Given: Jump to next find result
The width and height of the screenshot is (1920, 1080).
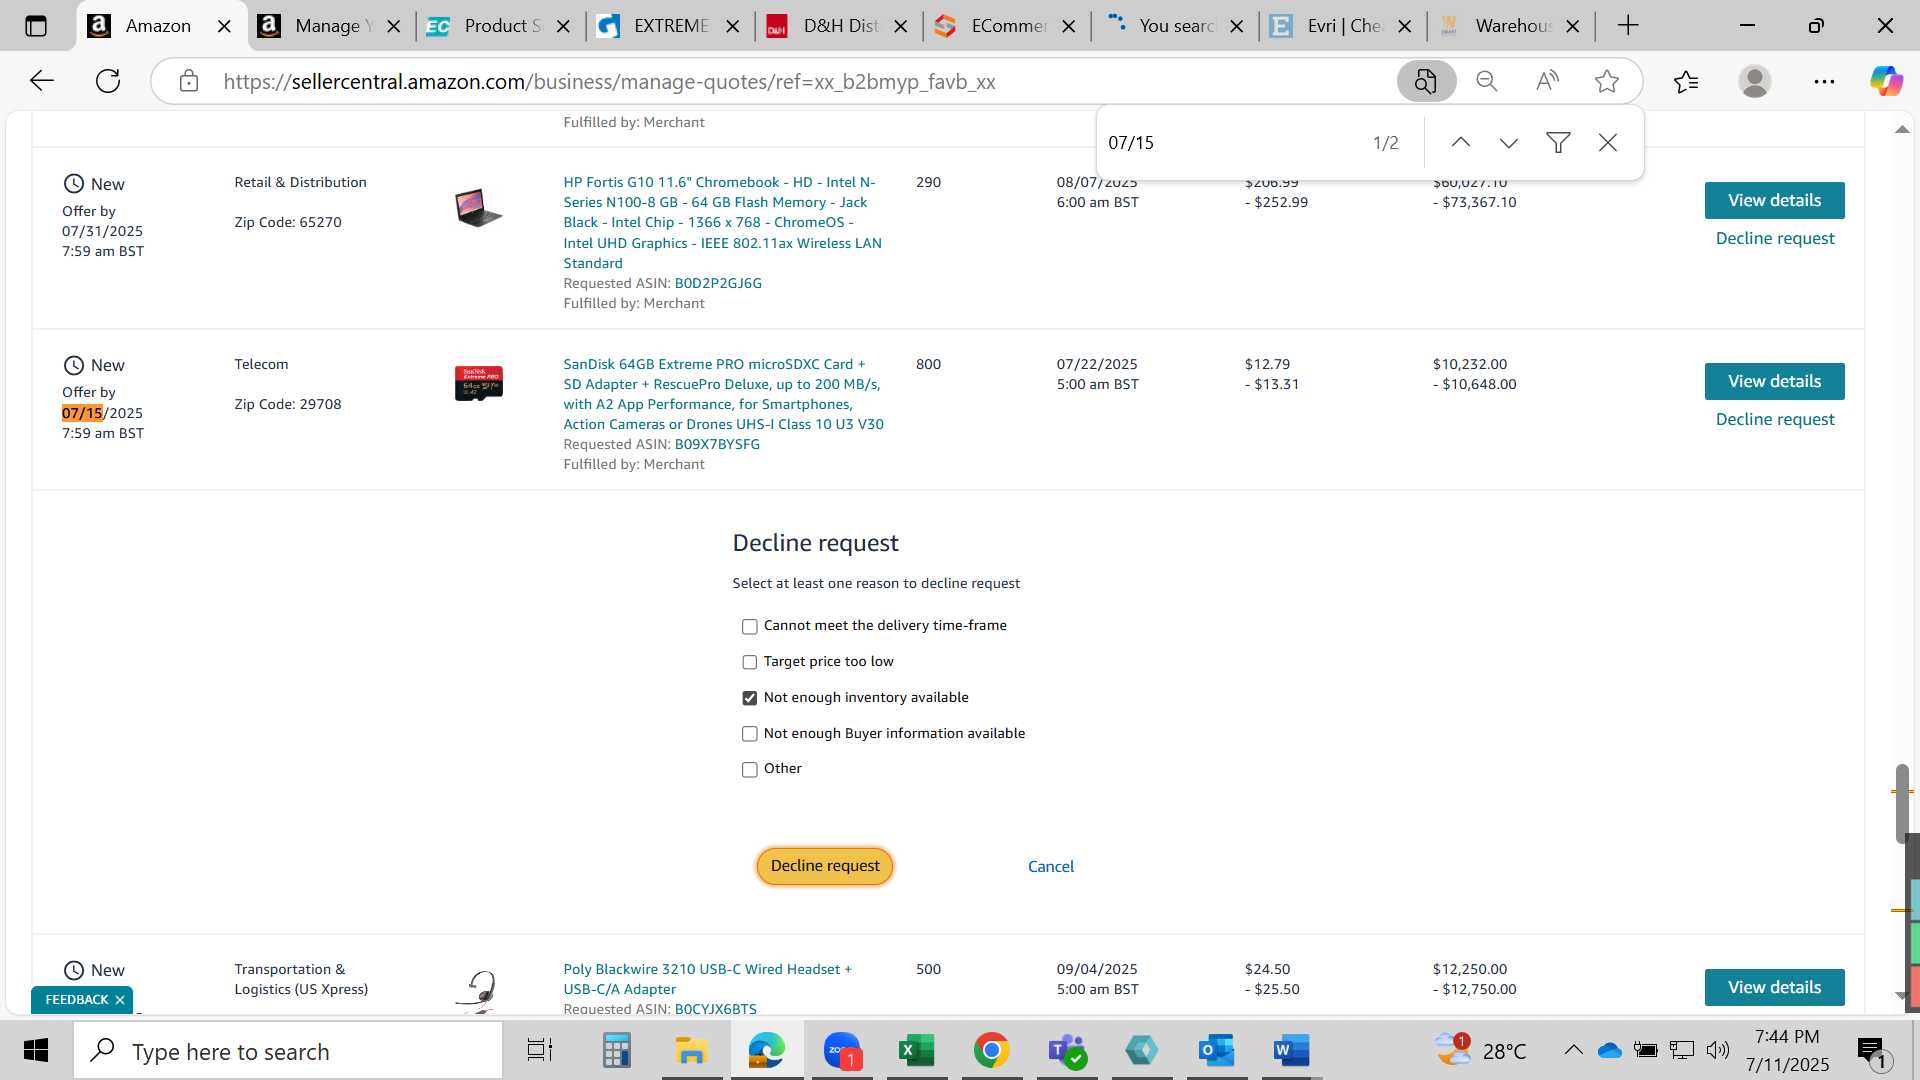Looking at the screenshot, I should pos(1509,143).
